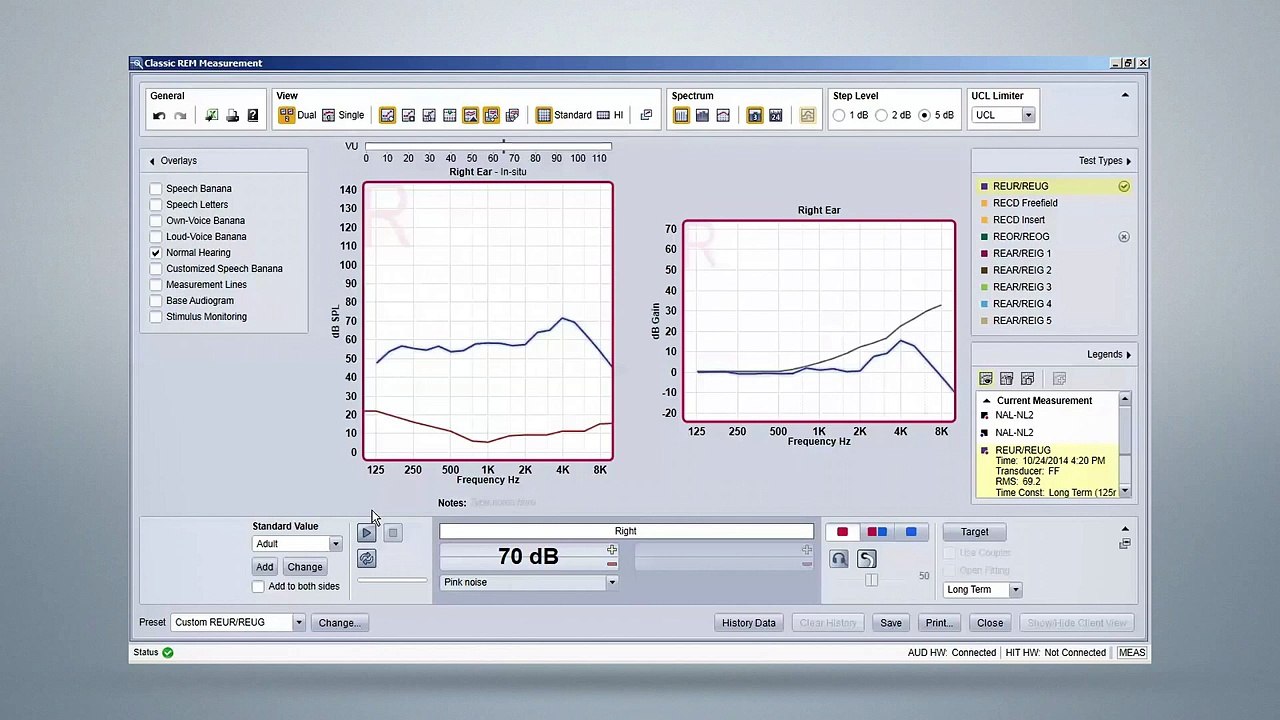Enable Speech Letters overlay

tap(156, 205)
